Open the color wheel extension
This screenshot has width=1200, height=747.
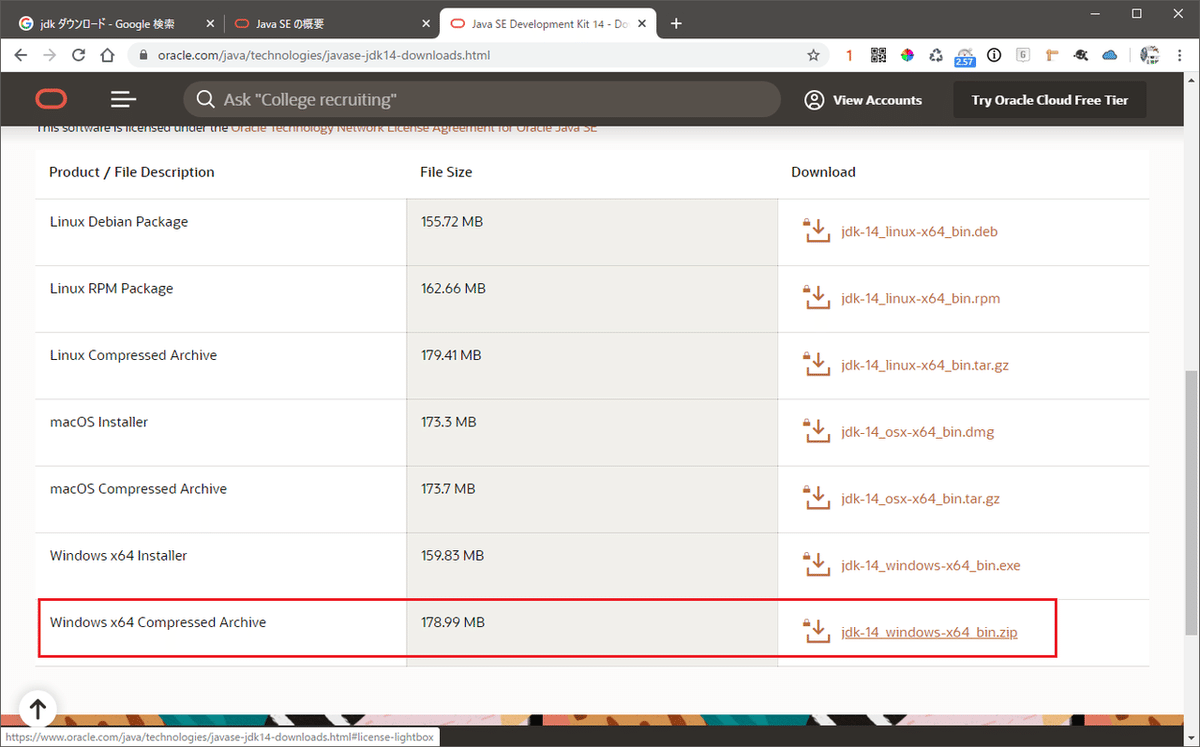click(x=907, y=55)
